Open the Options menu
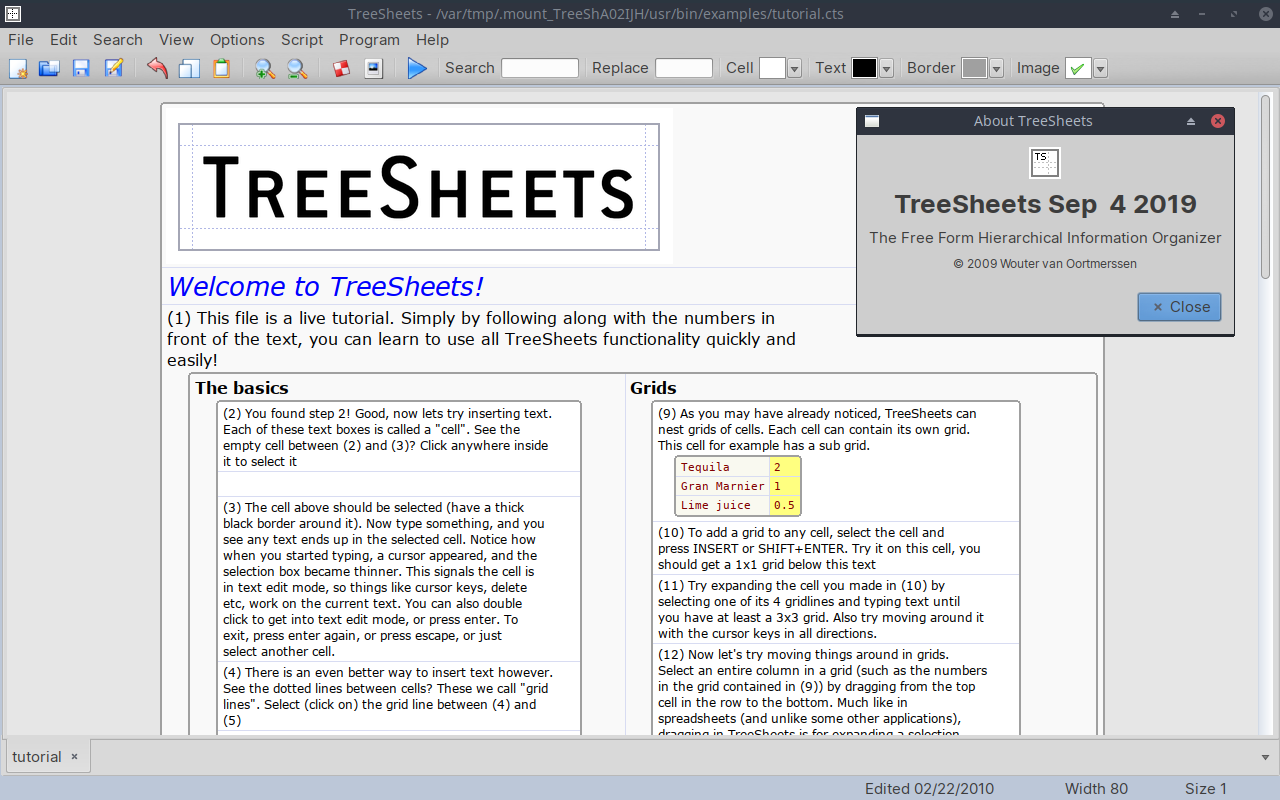This screenshot has width=1280, height=800. (237, 40)
